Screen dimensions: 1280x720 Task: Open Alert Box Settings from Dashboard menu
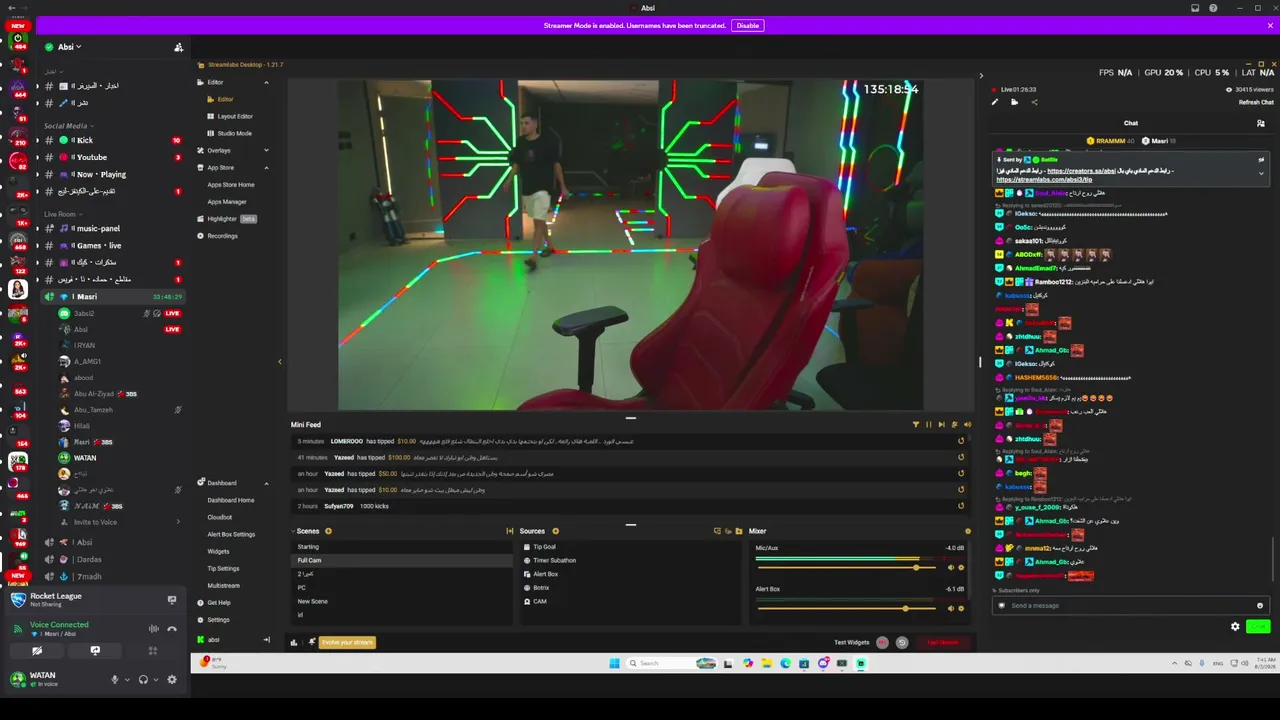[231, 534]
